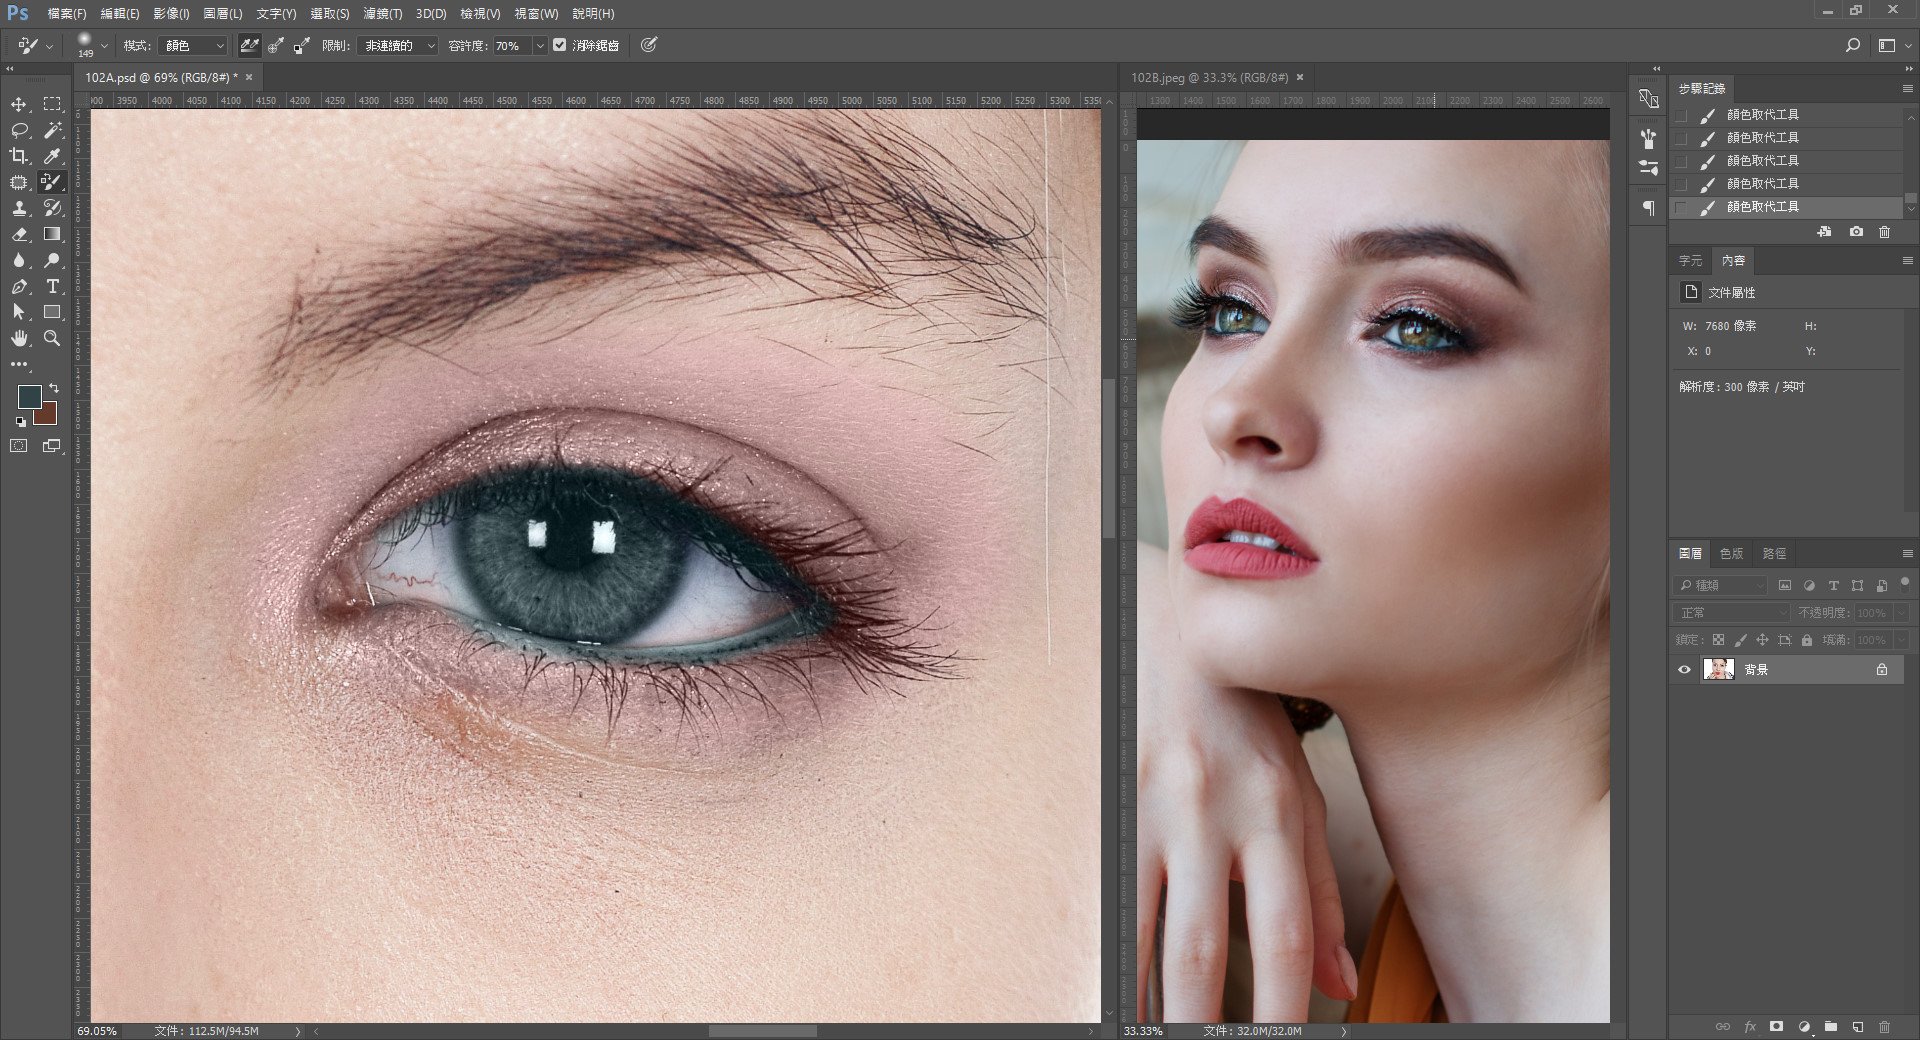Choose Sampling: Once eyedropper option
This screenshot has height=1040, width=1920.
click(275, 45)
